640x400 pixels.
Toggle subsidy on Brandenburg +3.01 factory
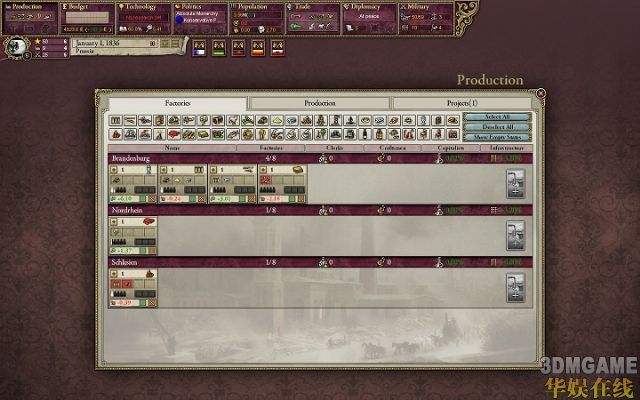pos(242,199)
